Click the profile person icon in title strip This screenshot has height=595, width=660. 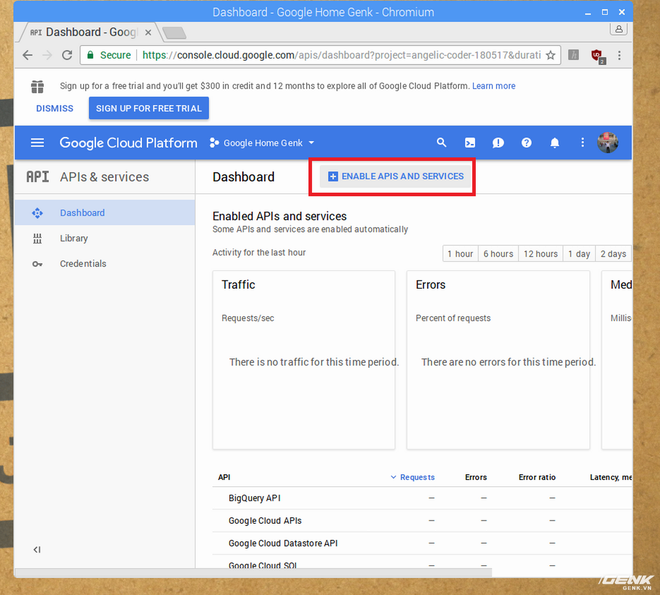[619, 29]
